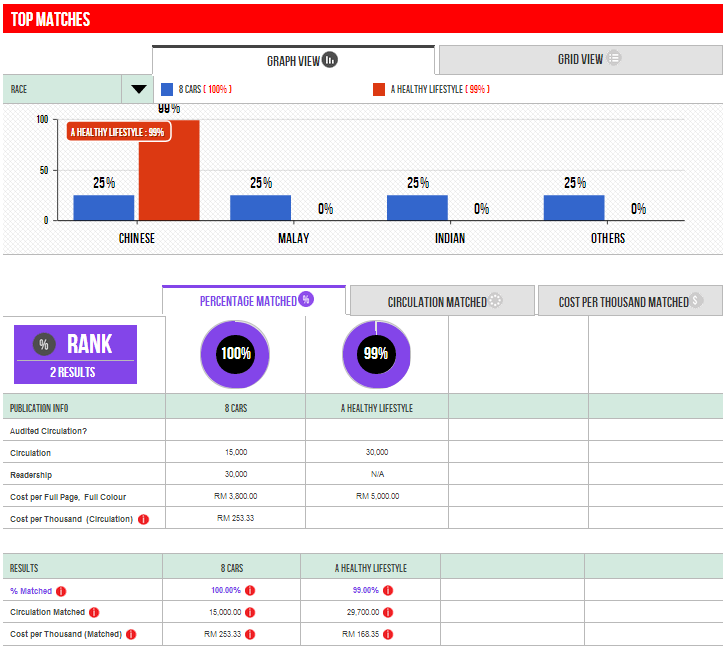Image resolution: width=725 pixels, height=652 pixels.
Task: Select the Cost Per Thousand Matched tab
Action: point(630,301)
